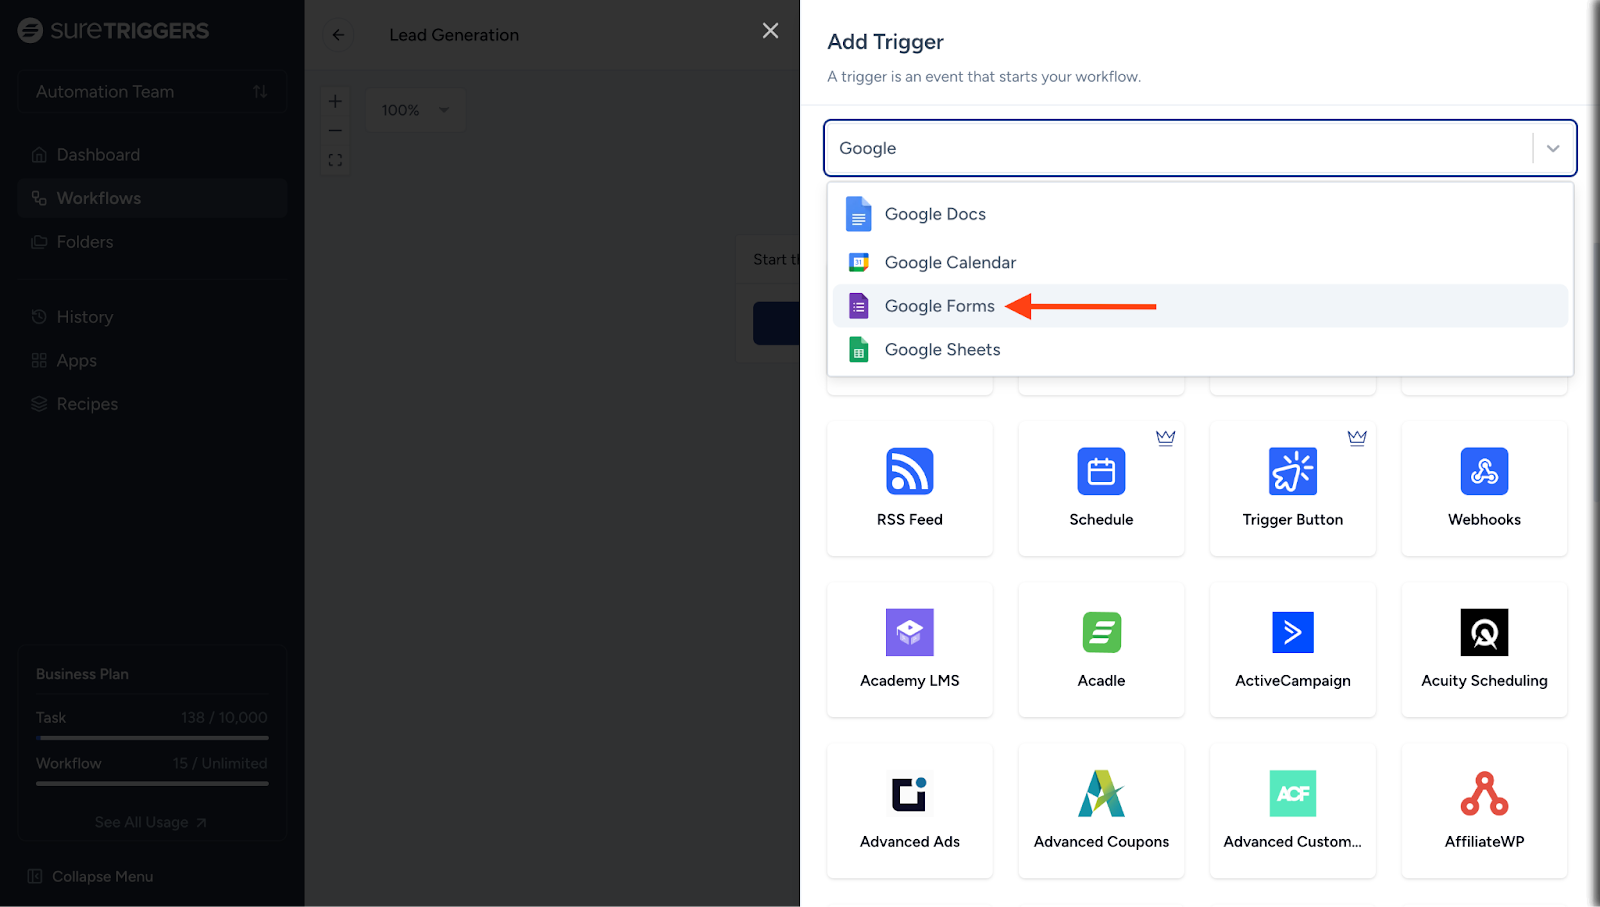This screenshot has width=1600, height=907.
Task: Open History in the sidebar
Action: pyautogui.click(x=152, y=317)
